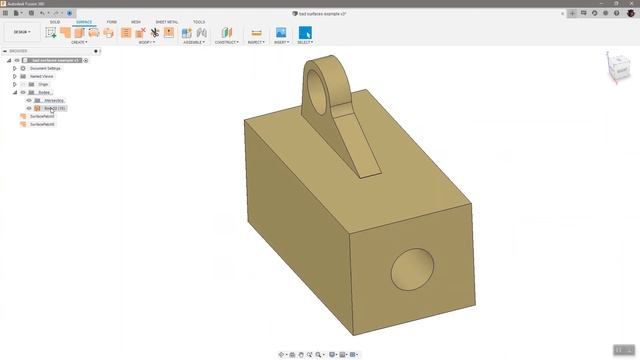Click the Undo arrow

pyautogui.click(x=42, y=13)
